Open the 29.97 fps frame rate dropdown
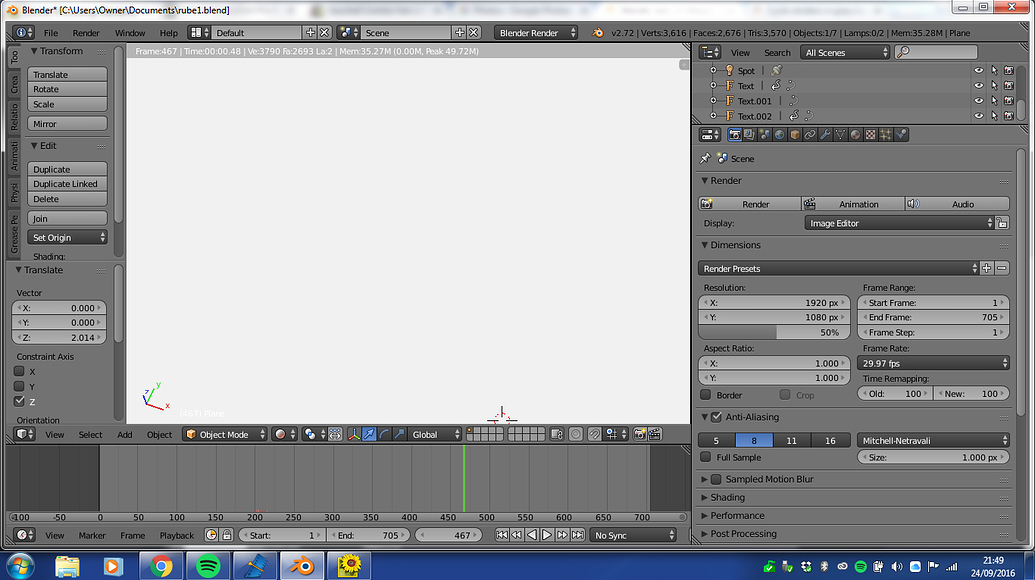Image resolution: width=1035 pixels, height=580 pixels. tap(933, 363)
